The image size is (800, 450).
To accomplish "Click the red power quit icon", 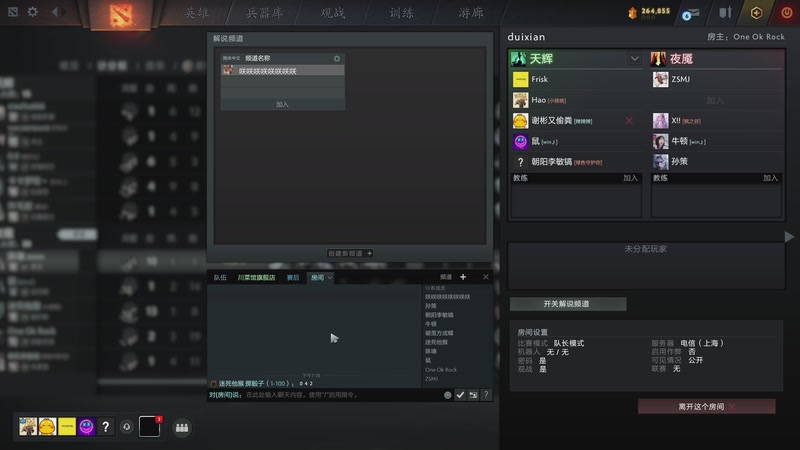I will pyautogui.click(x=787, y=13).
